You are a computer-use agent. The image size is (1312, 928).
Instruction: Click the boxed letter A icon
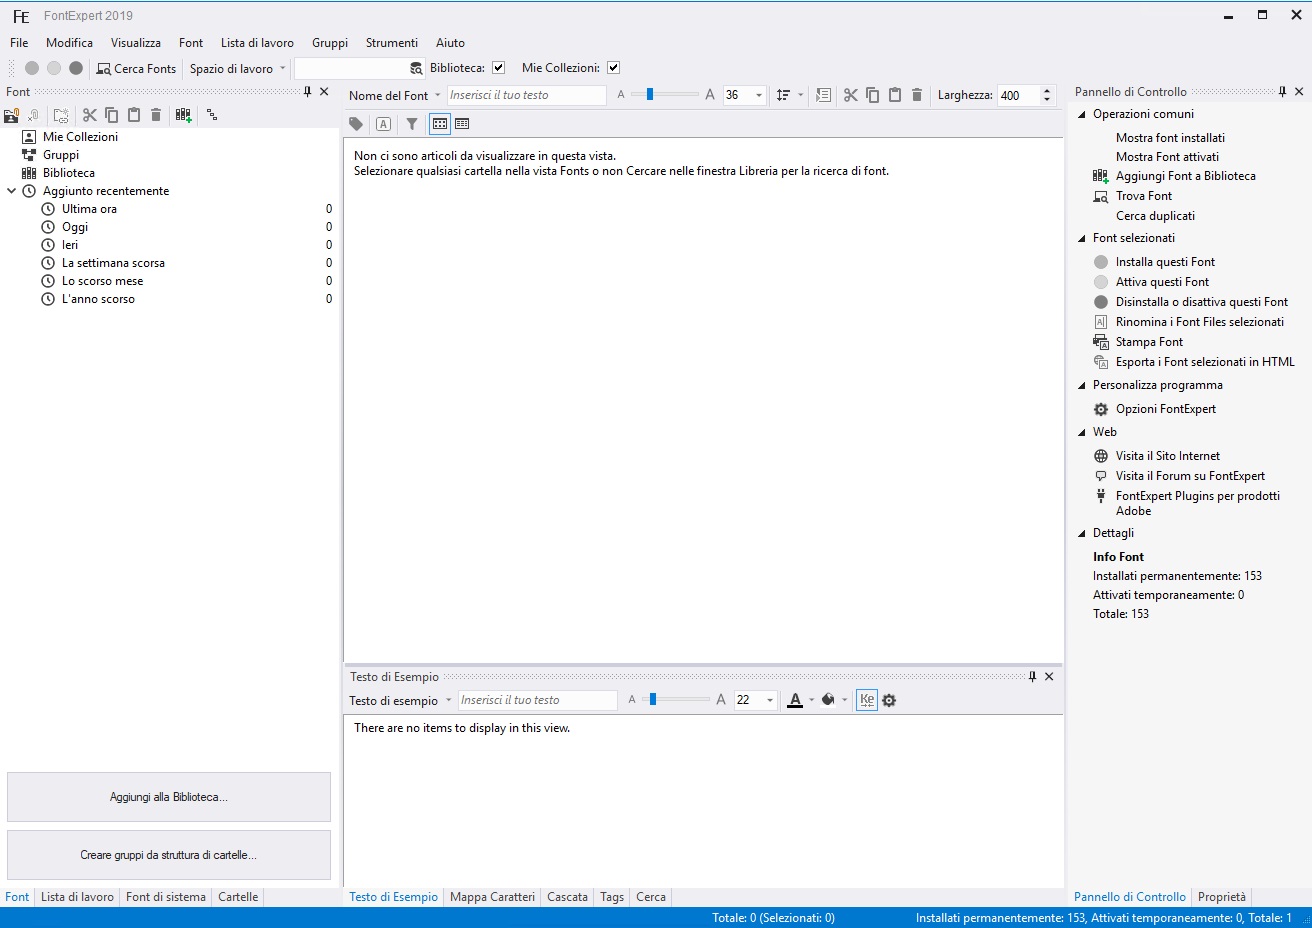(x=384, y=124)
